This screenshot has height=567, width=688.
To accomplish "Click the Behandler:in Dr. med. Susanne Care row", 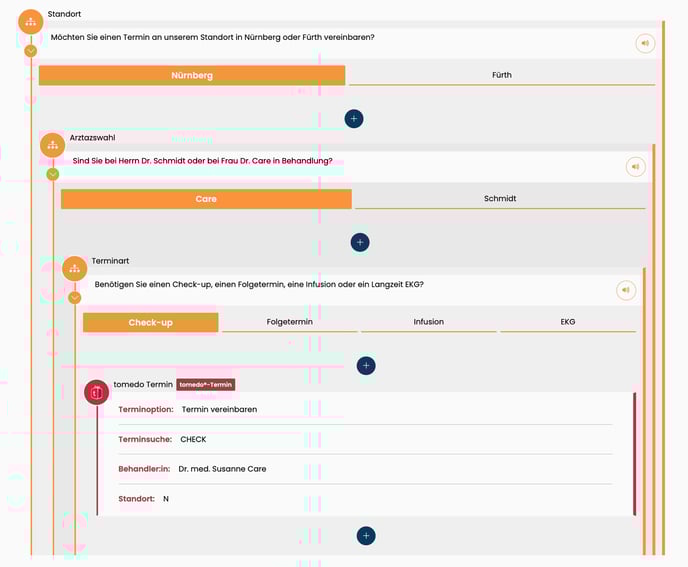I will coord(364,468).
